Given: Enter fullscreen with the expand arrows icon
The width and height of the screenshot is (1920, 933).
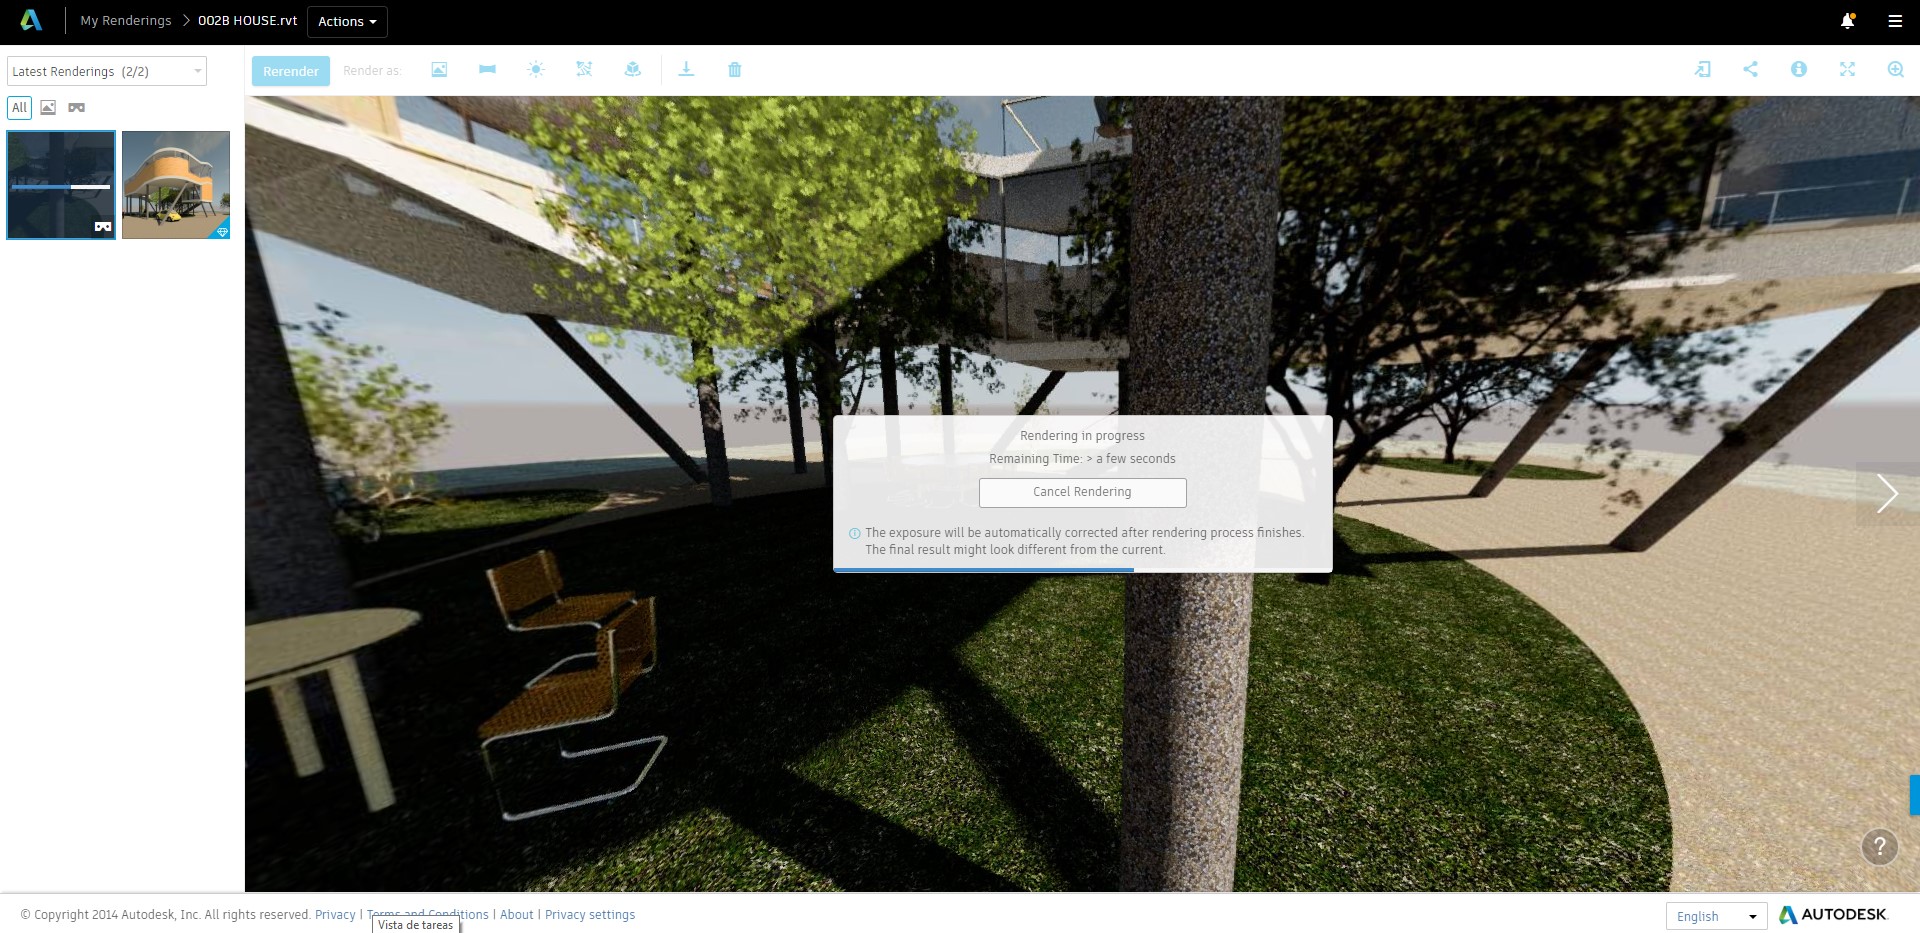Looking at the screenshot, I should pyautogui.click(x=1847, y=70).
